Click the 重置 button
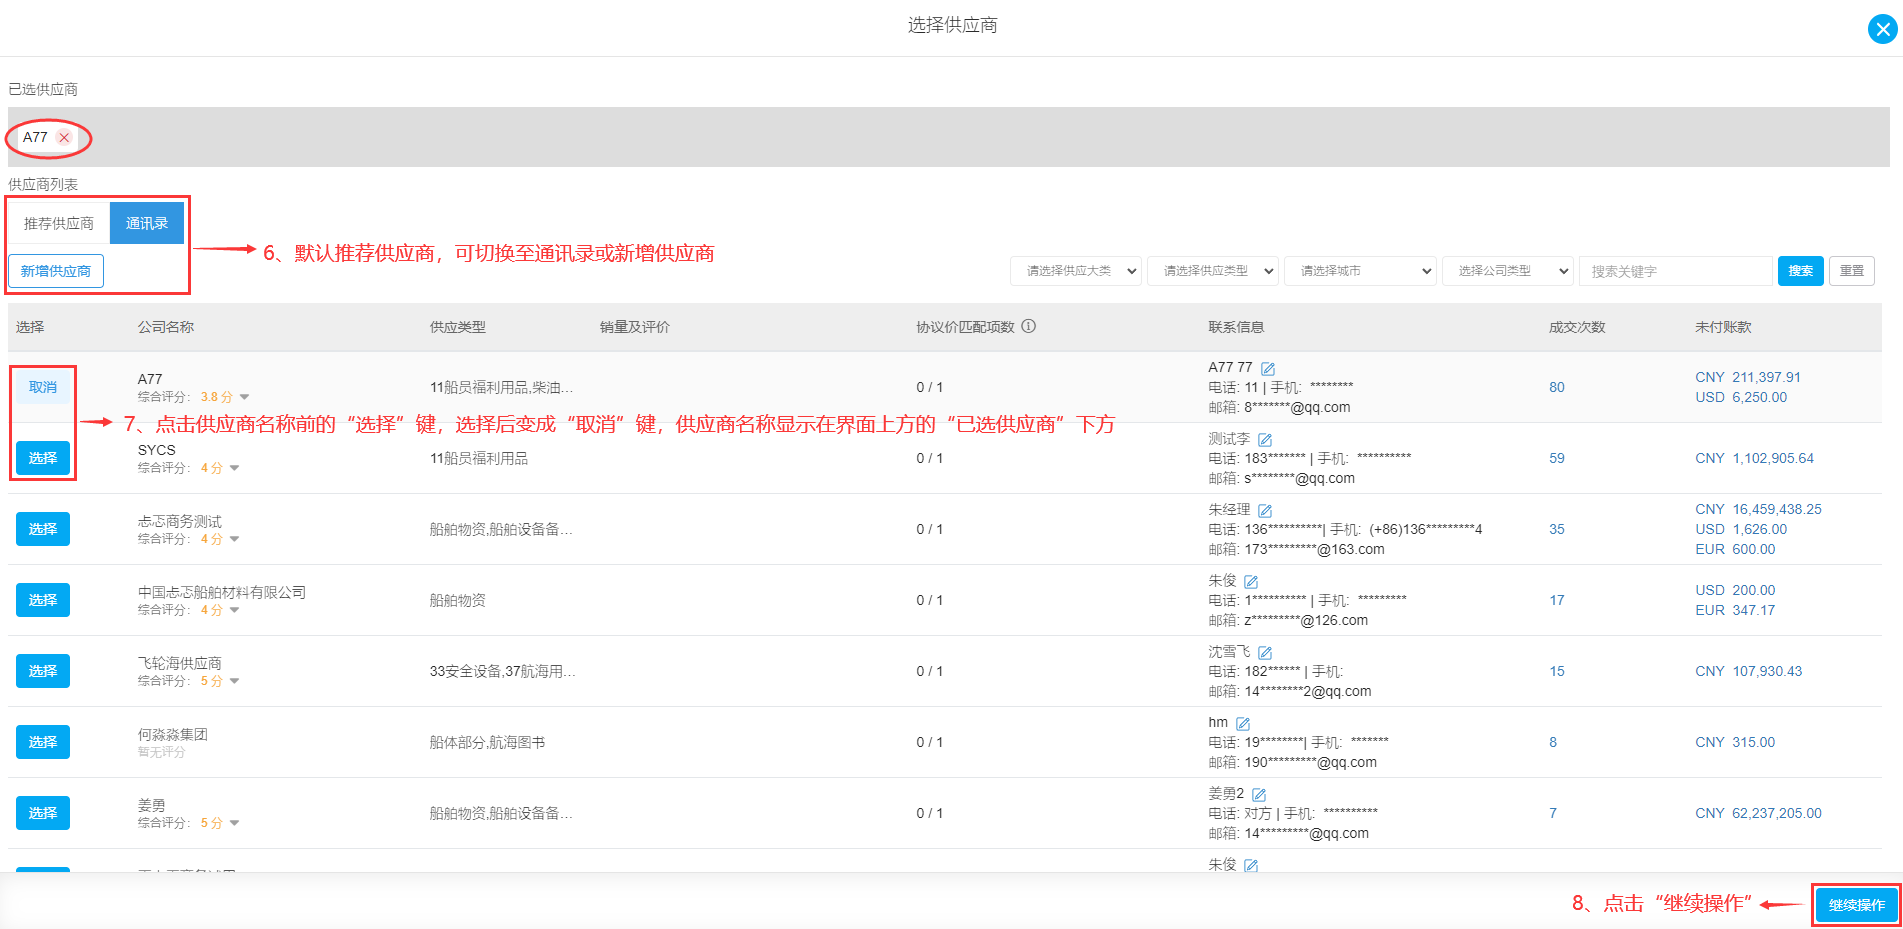This screenshot has height=929, width=1903. [x=1852, y=271]
